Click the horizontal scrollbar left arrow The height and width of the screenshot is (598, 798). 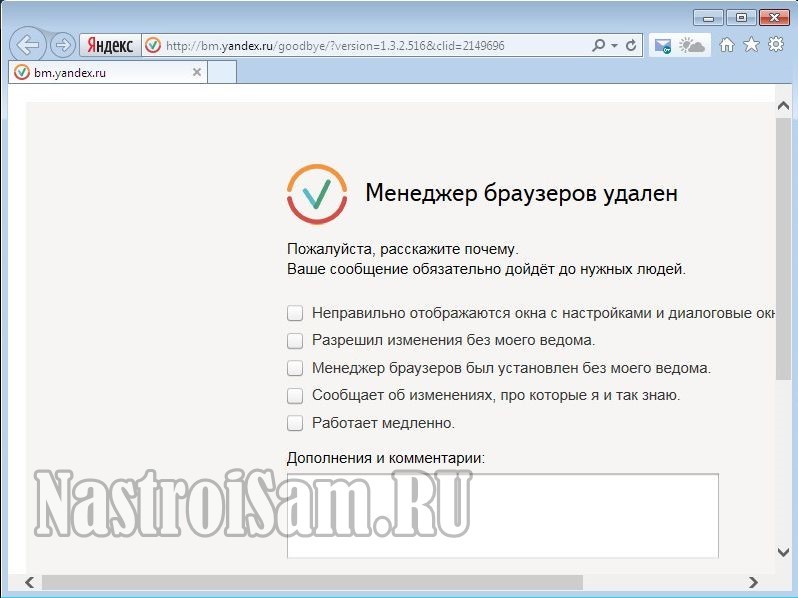point(30,582)
